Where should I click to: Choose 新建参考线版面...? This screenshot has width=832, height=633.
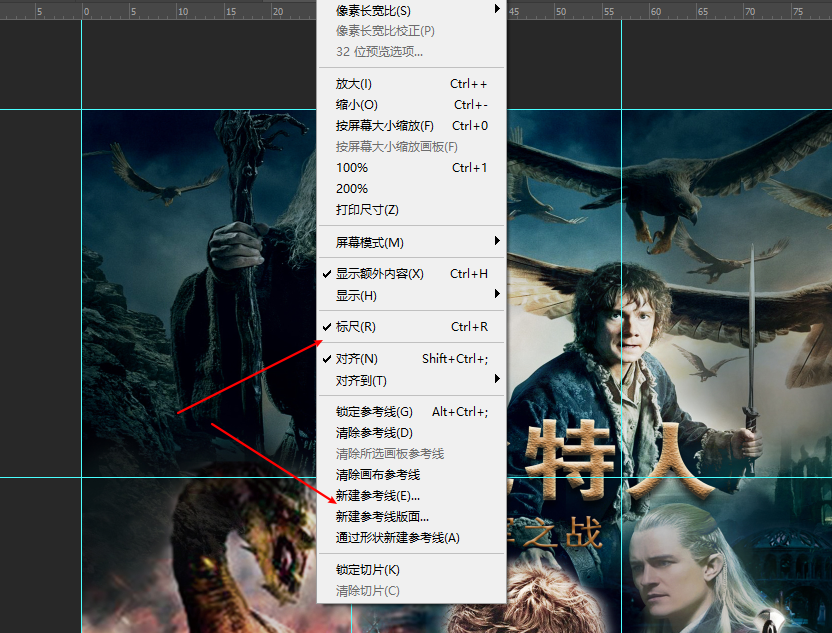click(411, 516)
